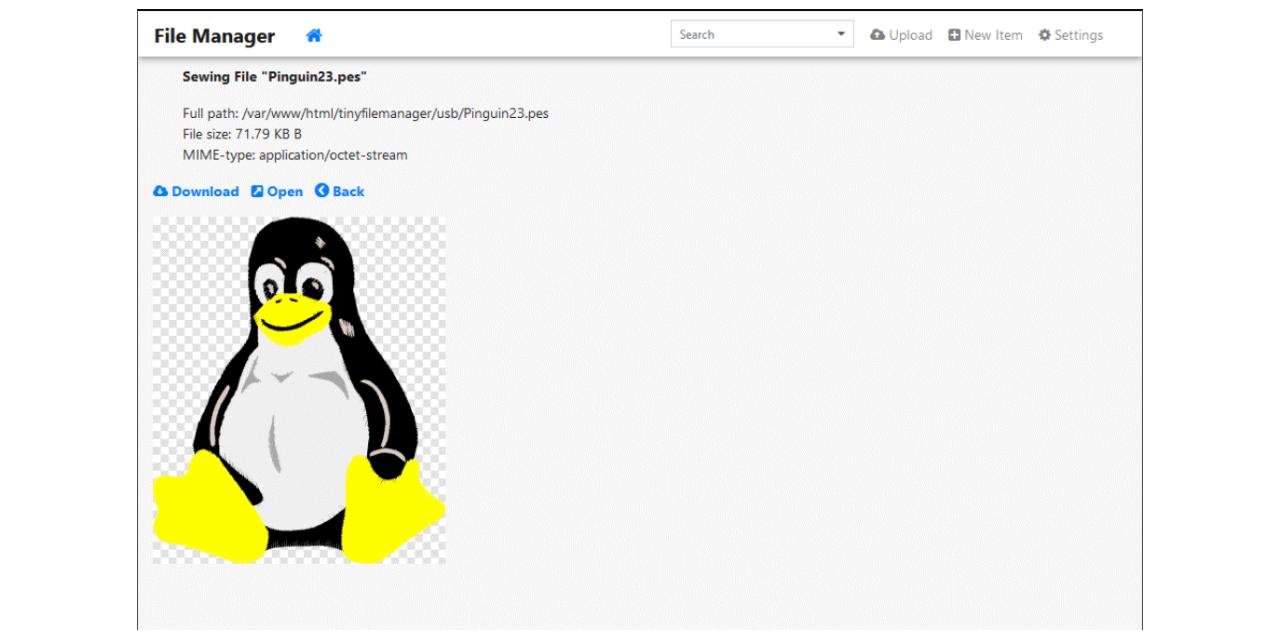Select the MIME-type application/octet-stream text
Image resolution: width=1280 pixels, height=640 pixels.
coord(295,155)
